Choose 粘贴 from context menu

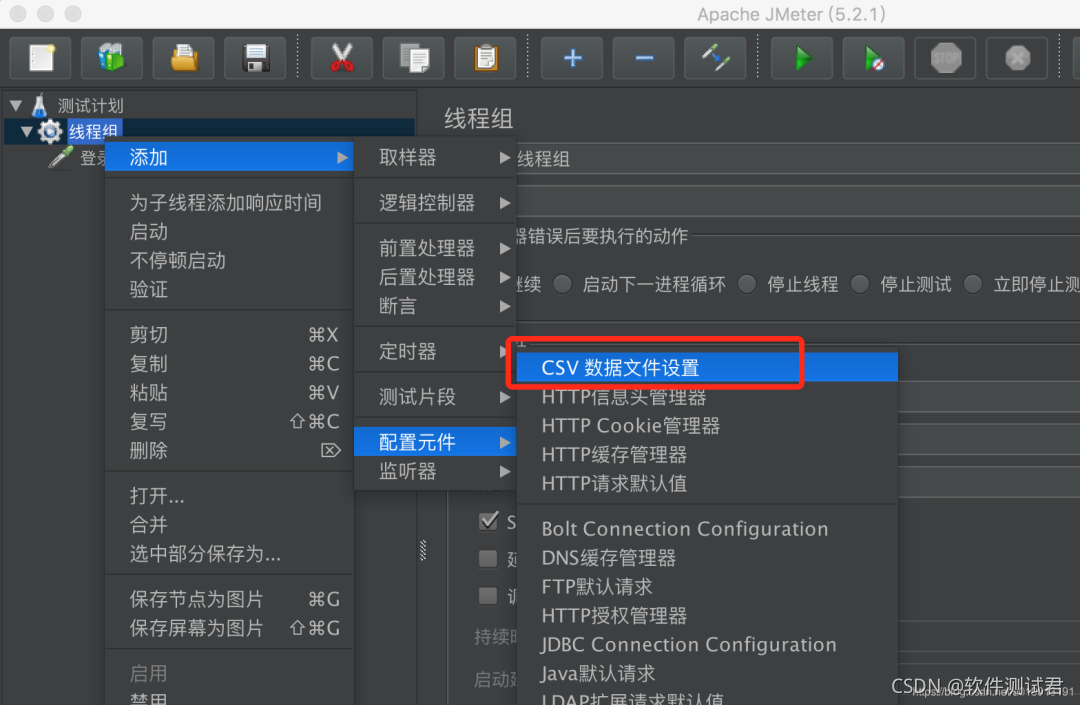tap(229, 392)
